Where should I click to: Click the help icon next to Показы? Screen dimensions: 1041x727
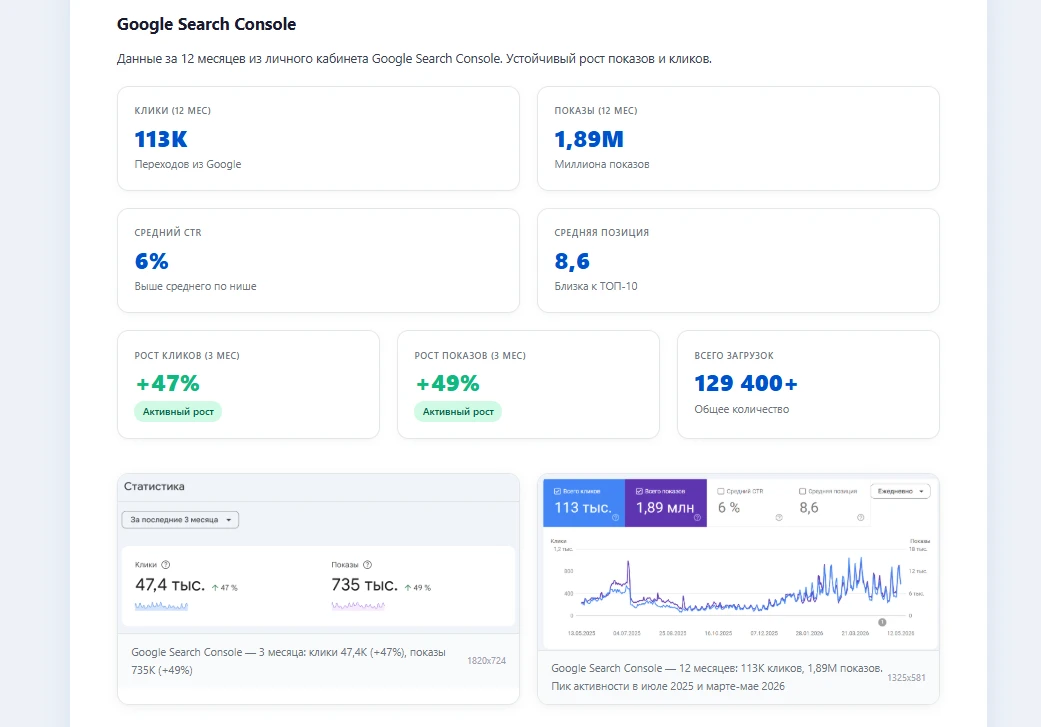[367, 565]
